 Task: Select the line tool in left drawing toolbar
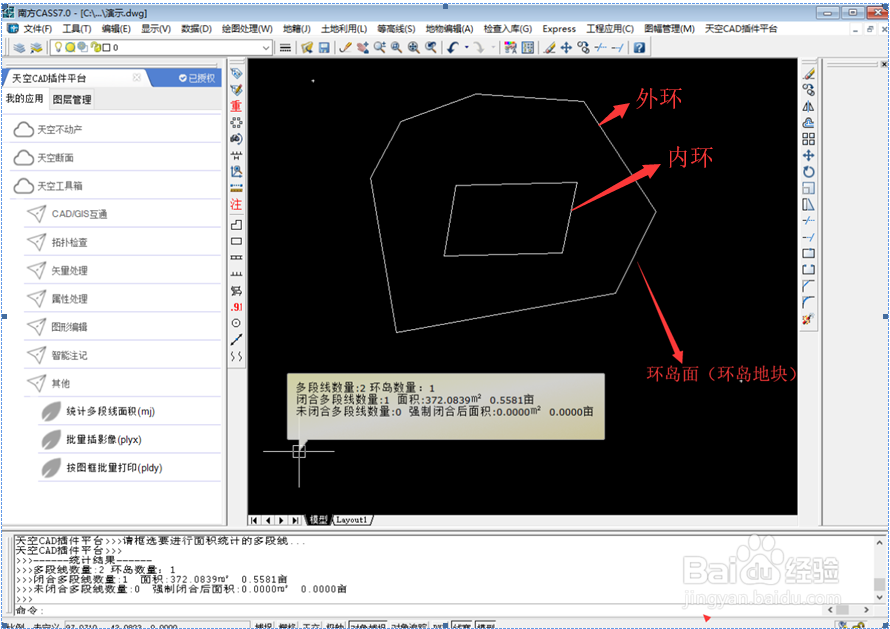click(x=236, y=339)
